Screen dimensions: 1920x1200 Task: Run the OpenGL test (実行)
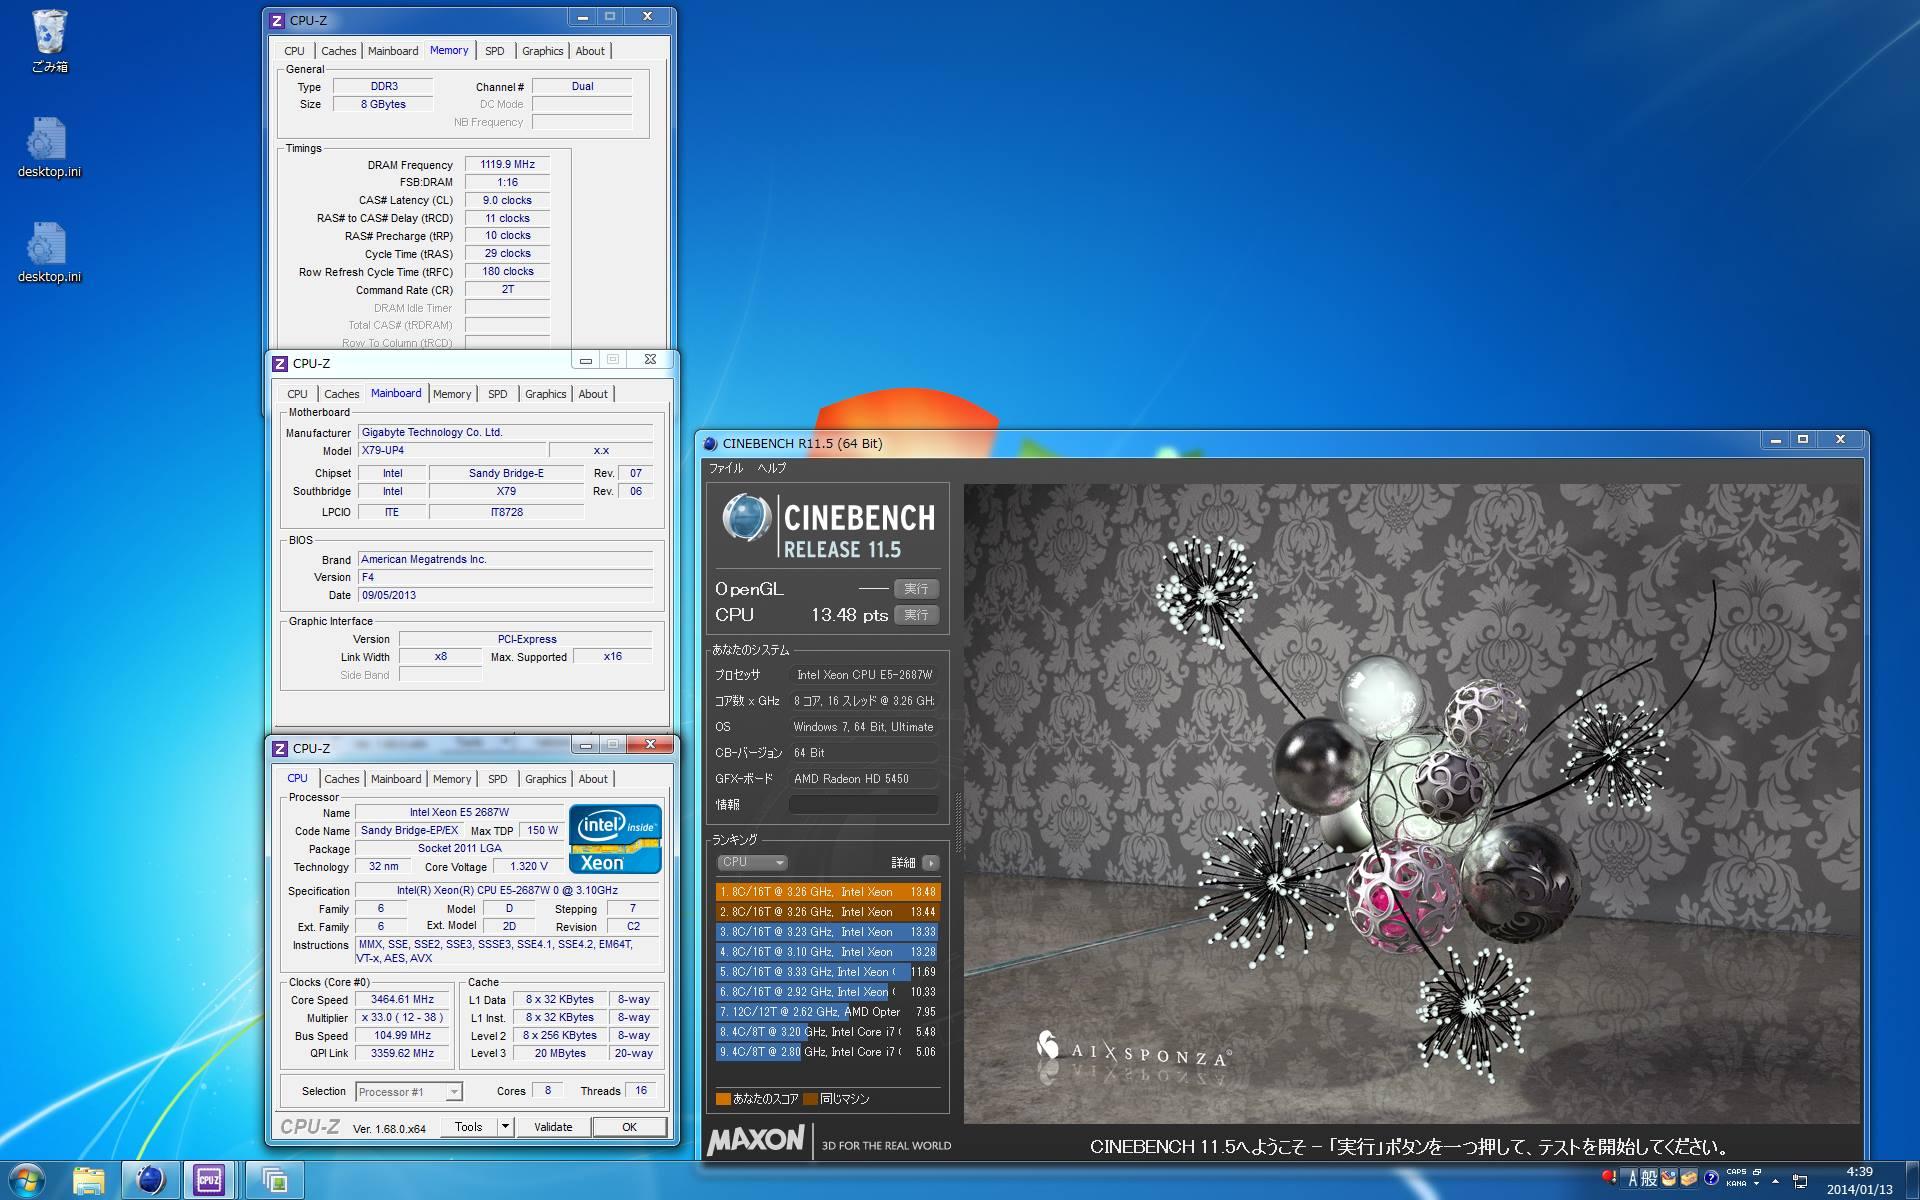click(916, 589)
